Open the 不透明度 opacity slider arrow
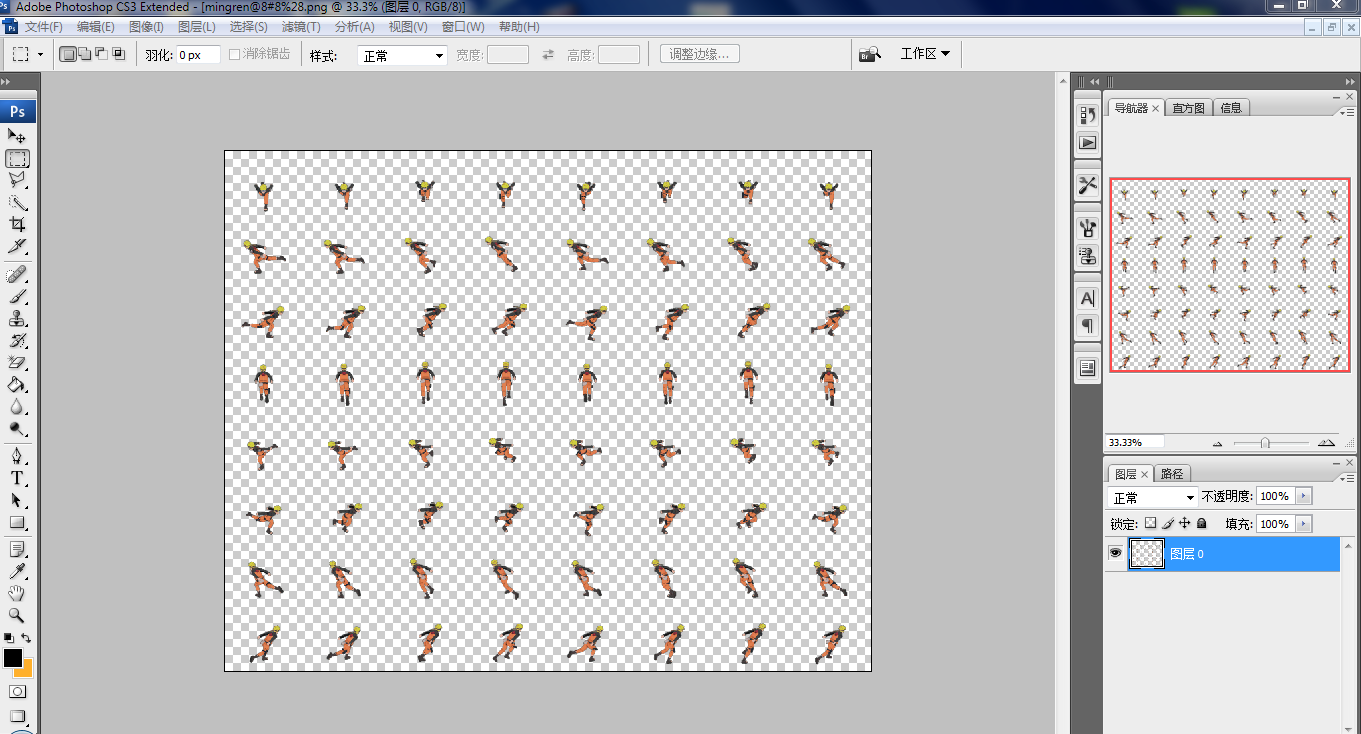The image size is (1361, 734). point(1302,496)
